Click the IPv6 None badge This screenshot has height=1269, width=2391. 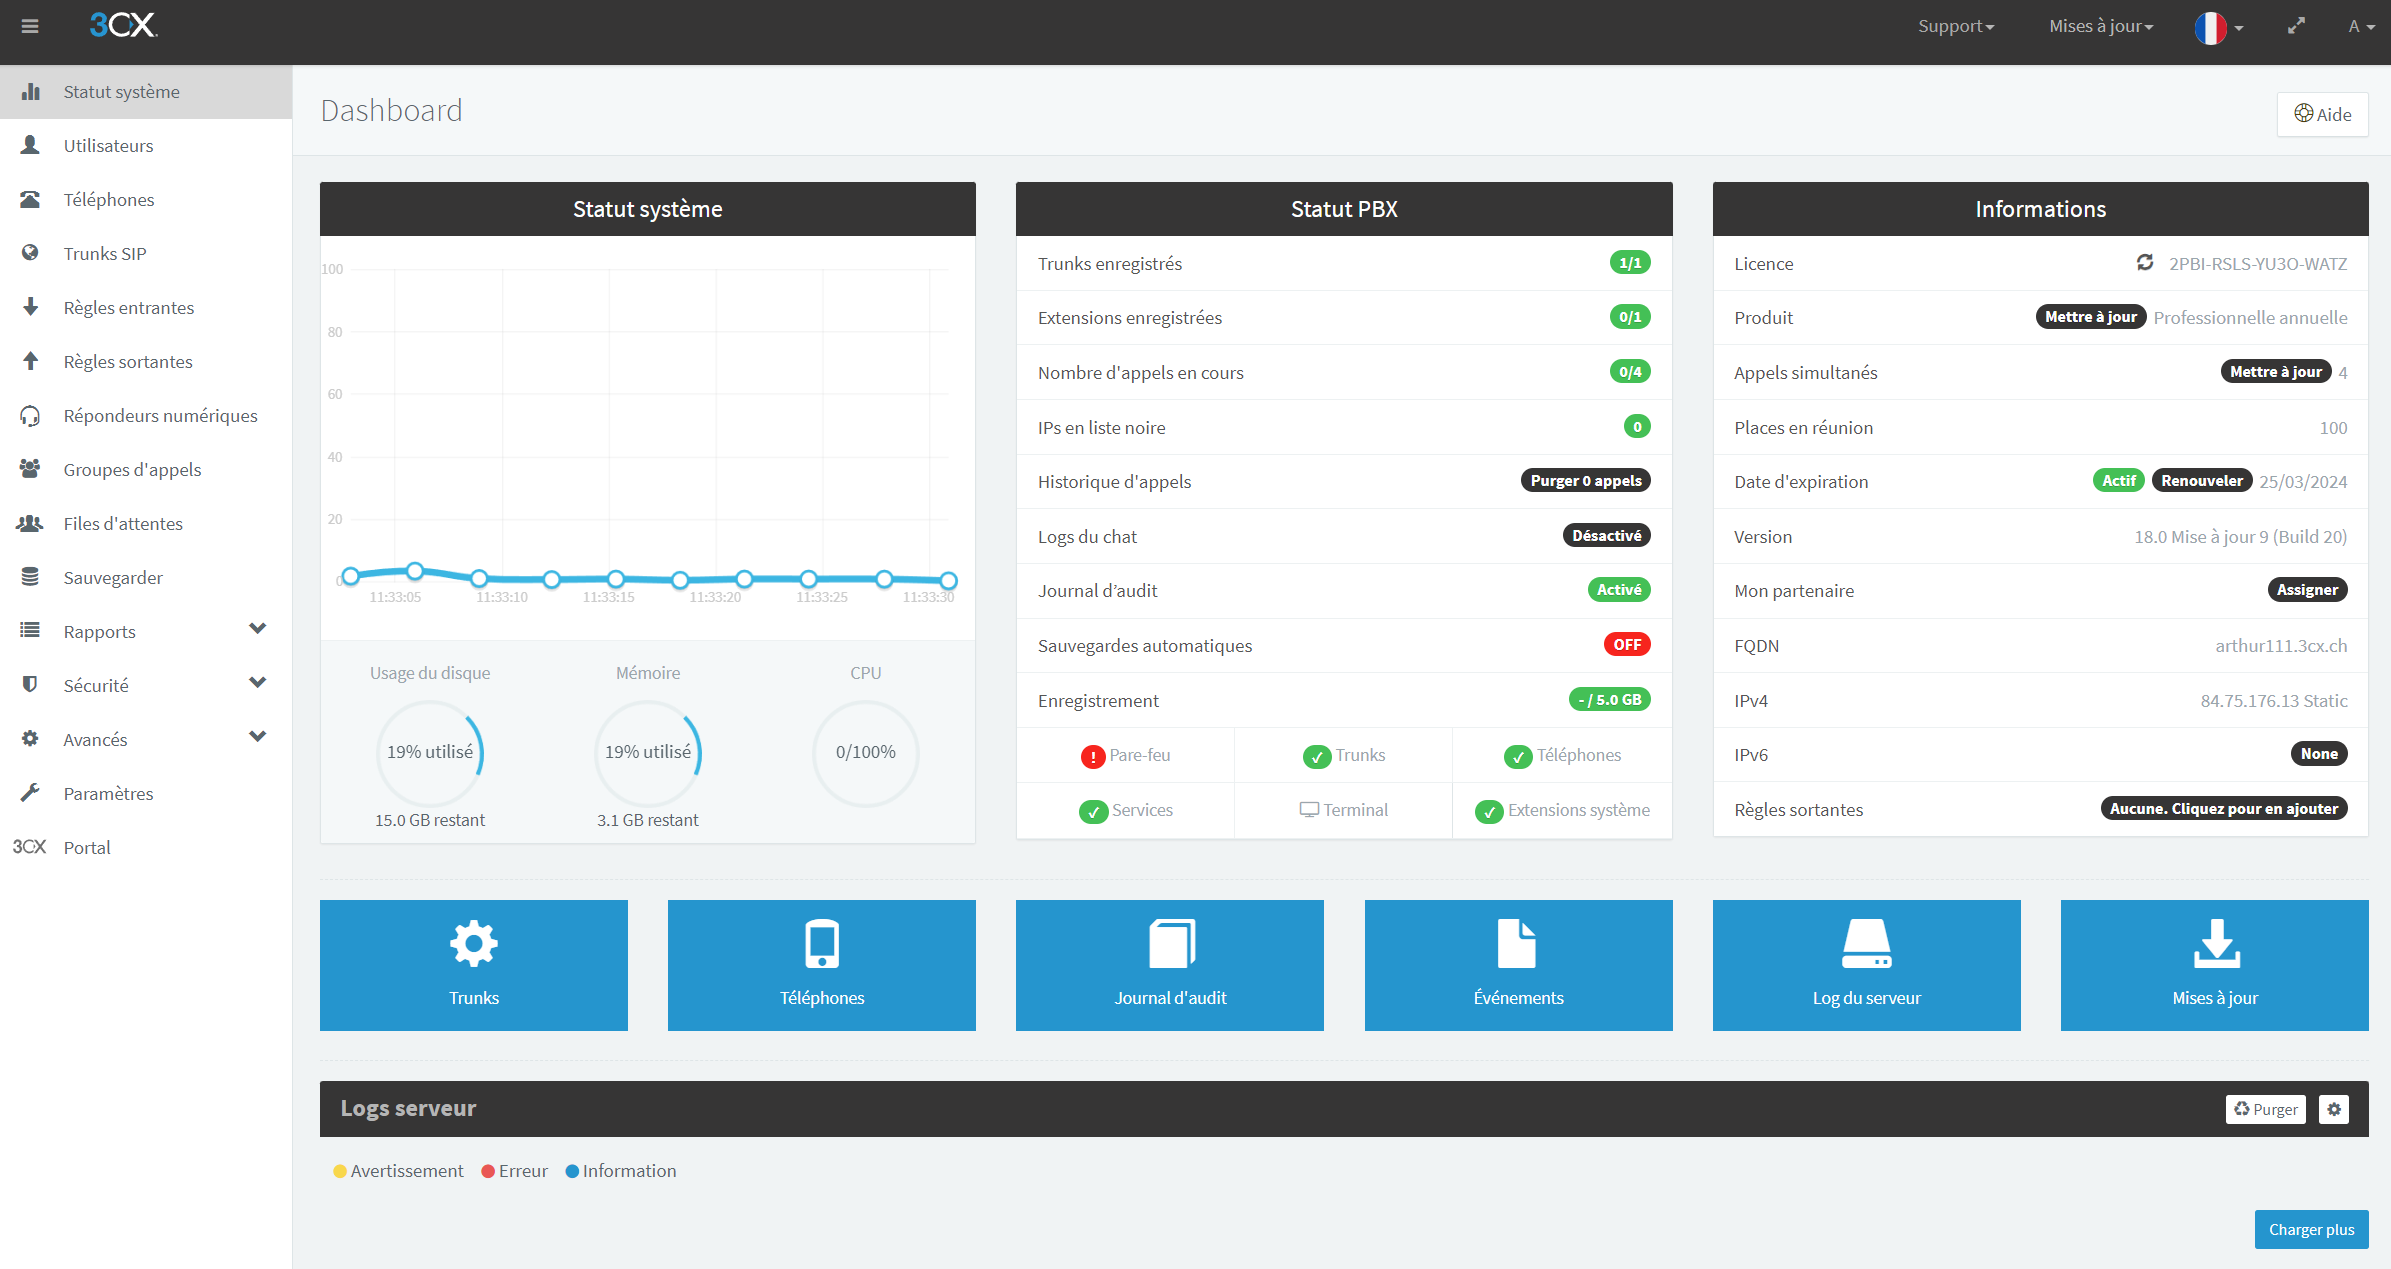point(2319,754)
